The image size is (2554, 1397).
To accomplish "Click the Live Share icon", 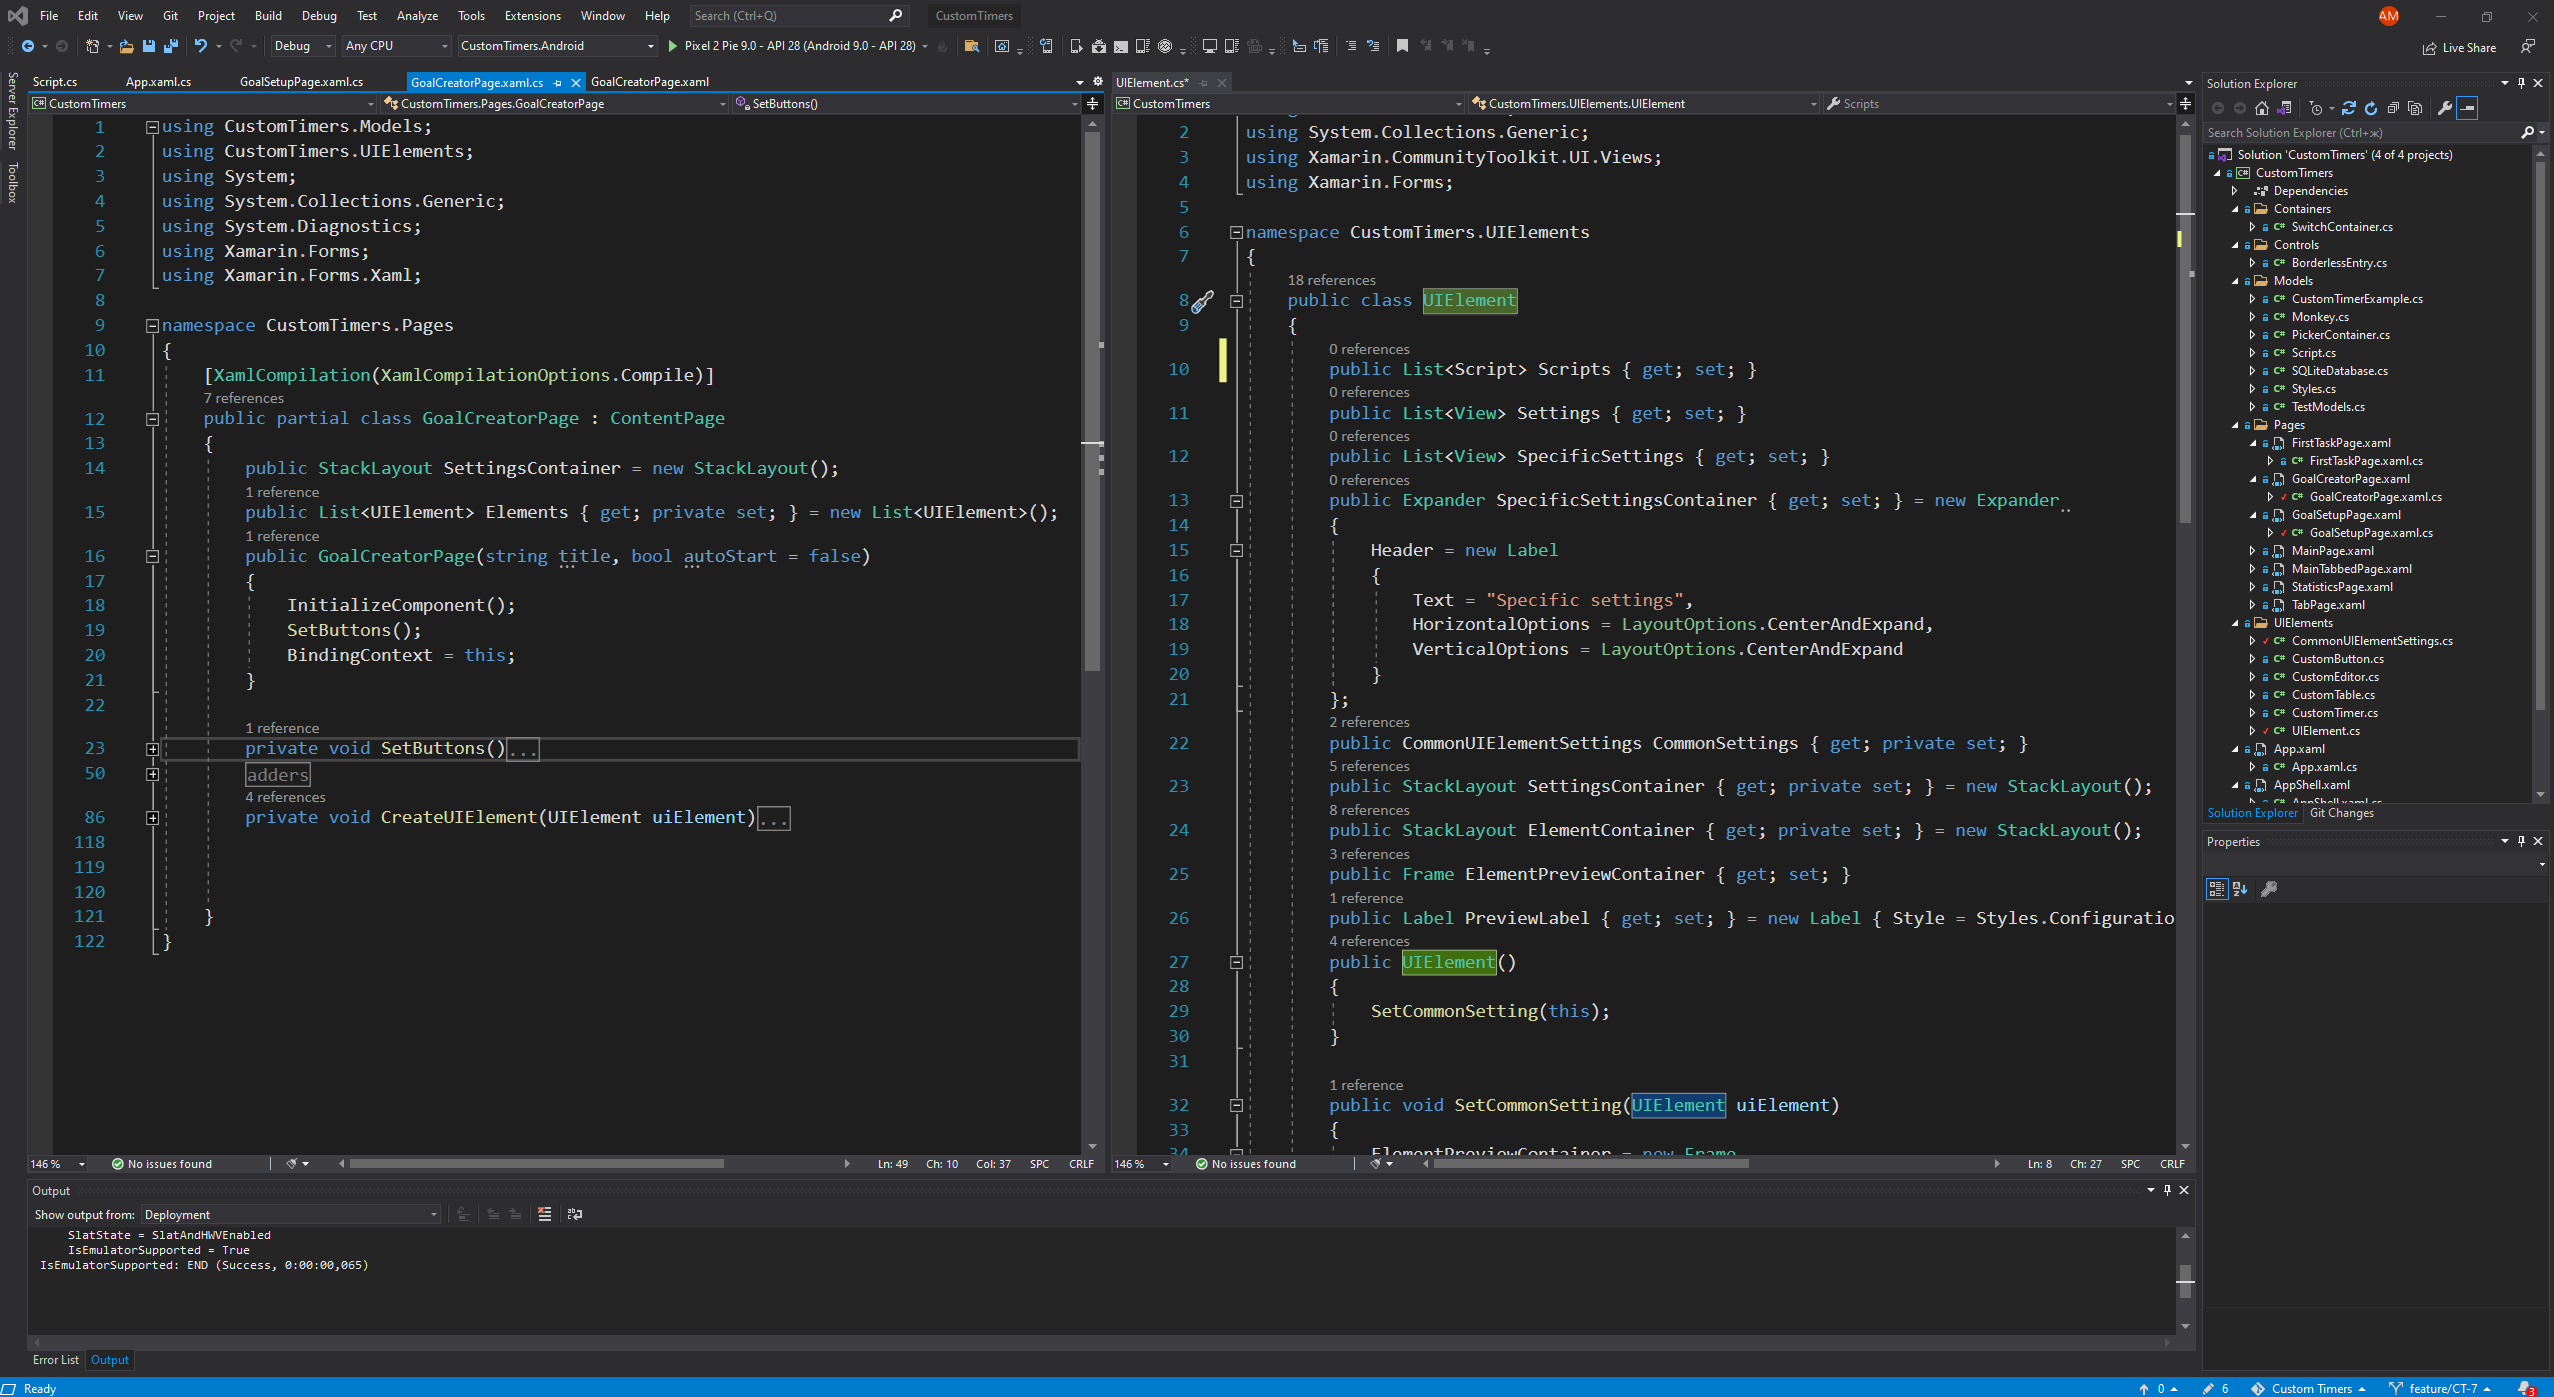I will click(x=2459, y=47).
